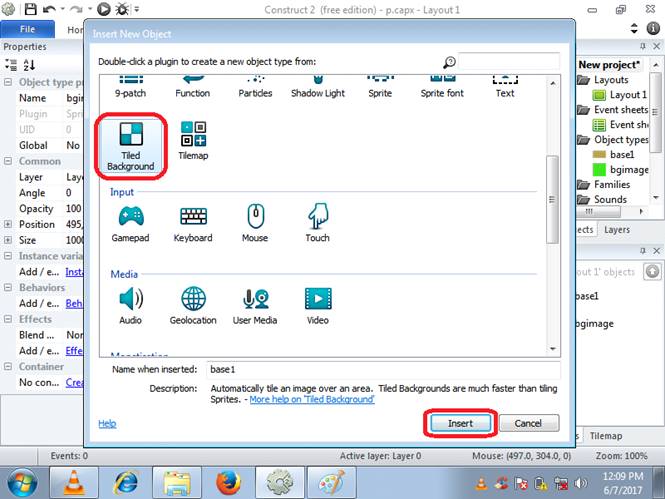
Task: Open the About info icon
Action: point(653,28)
